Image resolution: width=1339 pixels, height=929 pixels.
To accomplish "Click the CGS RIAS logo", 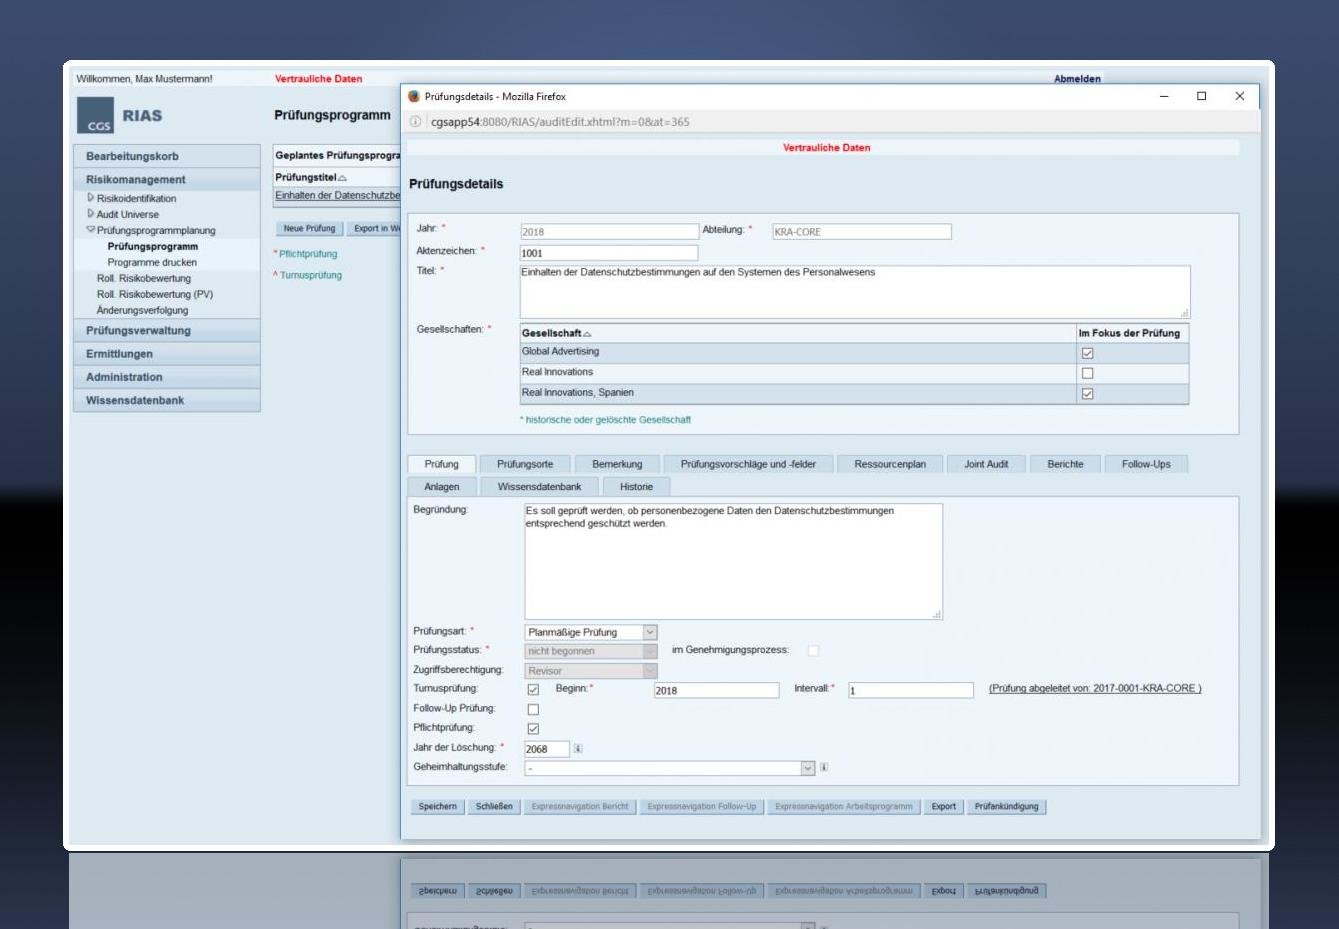I will click(x=119, y=116).
